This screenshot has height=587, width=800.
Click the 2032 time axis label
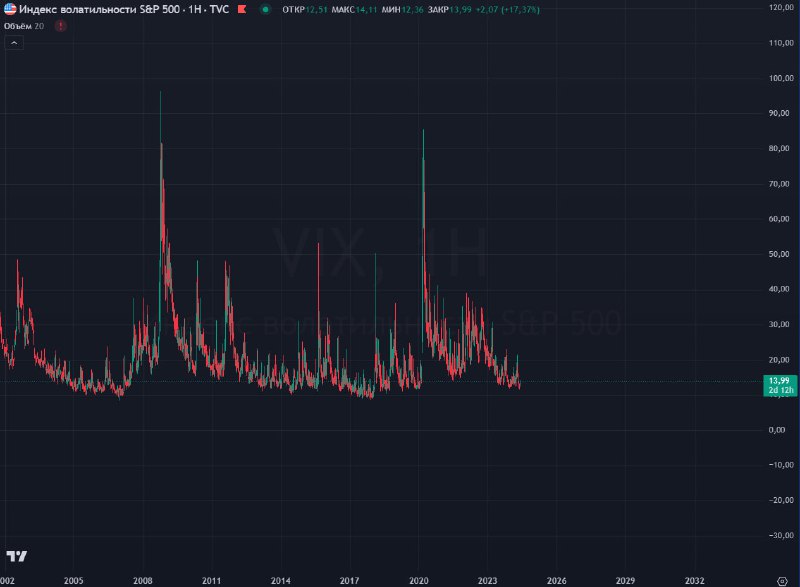click(x=694, y=581)
